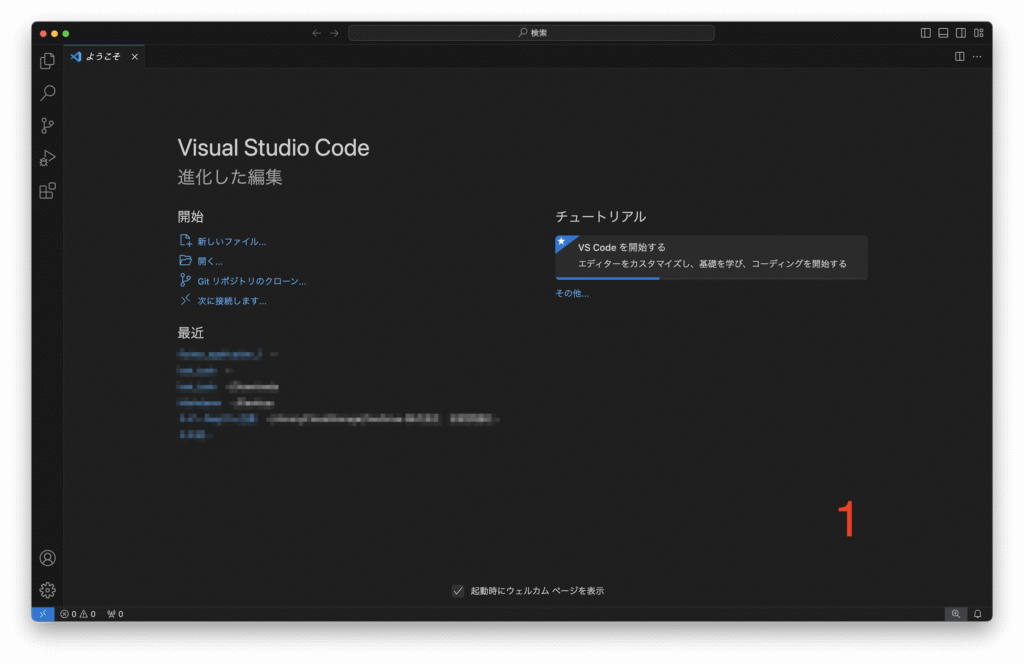Click Git リポジトリのクローン... link
This screenshot has height=663, width=1024.
pos(251,282)
